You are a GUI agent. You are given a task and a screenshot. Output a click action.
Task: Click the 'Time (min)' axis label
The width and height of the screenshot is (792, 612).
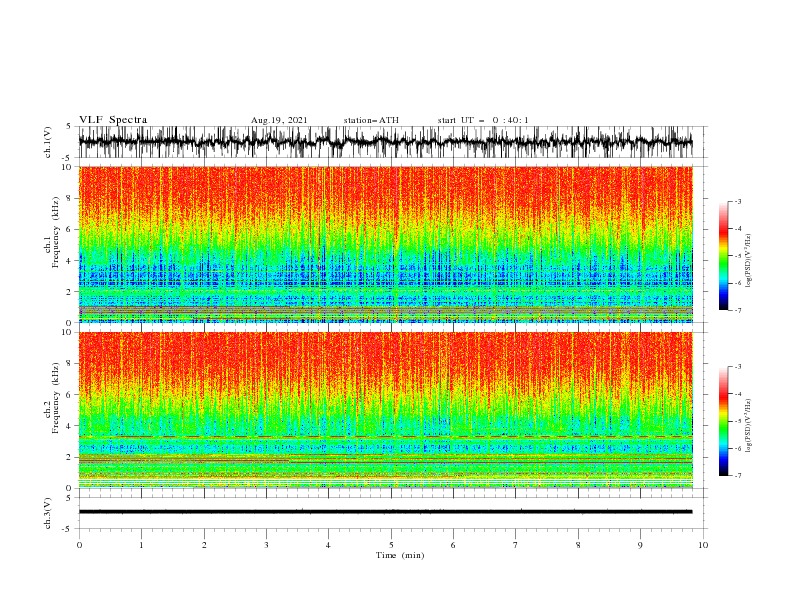[400, 555]
